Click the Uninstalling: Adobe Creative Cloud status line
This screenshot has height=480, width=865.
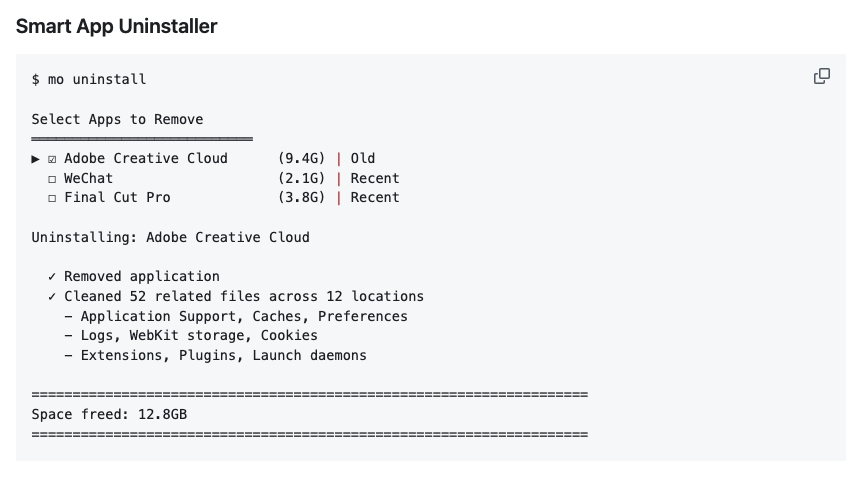pyautogui.click(x=170, y=237)
